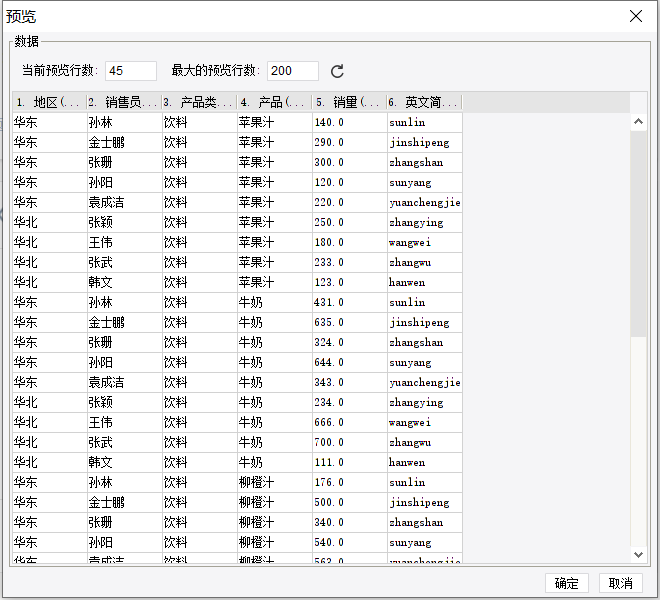
Task: Select column header 4. 产品
Action: tap(274, 102)
